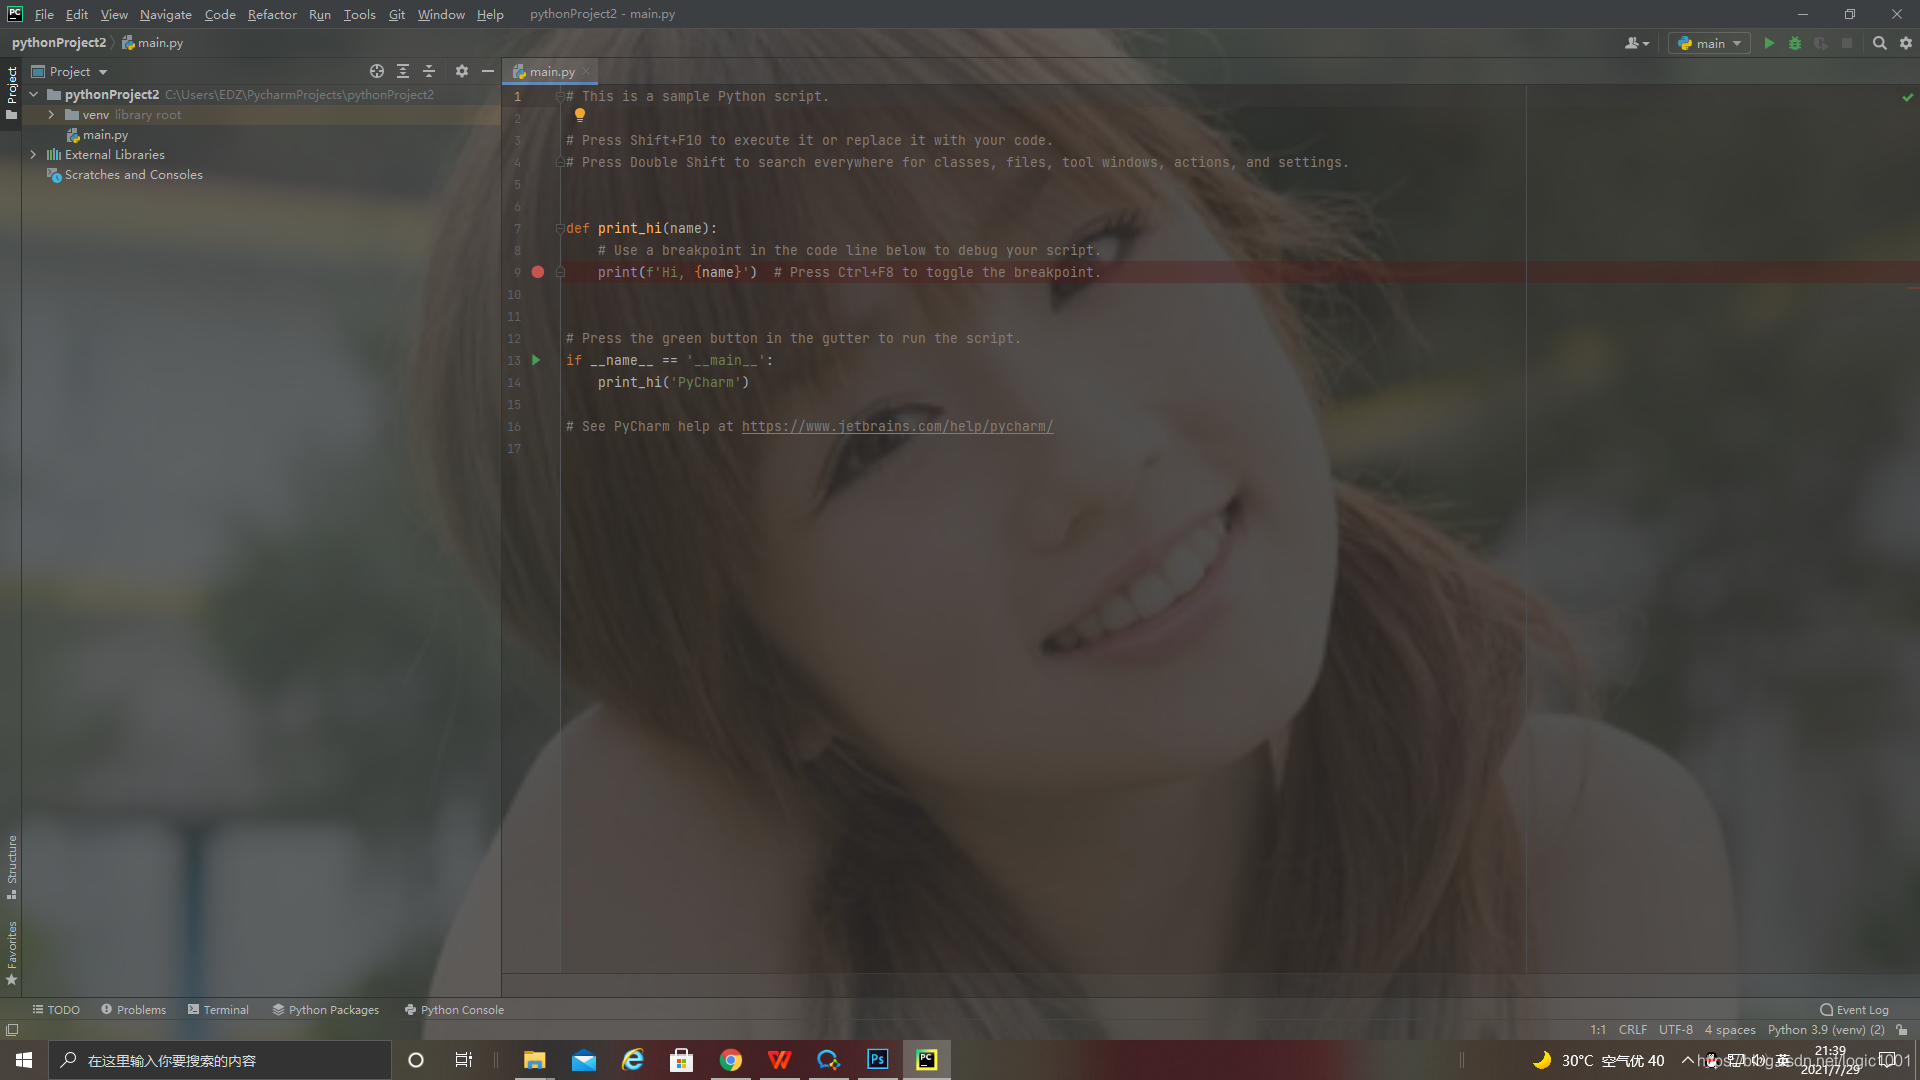
Task: Toggle the read-only lock icon
Action: pyautogui.click(x=1902, y=1030)
